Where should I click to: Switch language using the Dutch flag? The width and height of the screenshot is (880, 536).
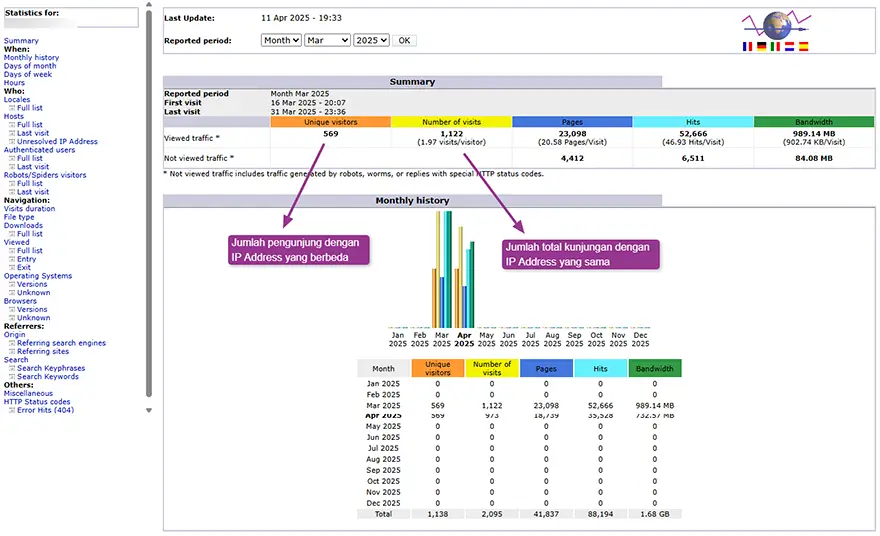(x=789, y=47)
